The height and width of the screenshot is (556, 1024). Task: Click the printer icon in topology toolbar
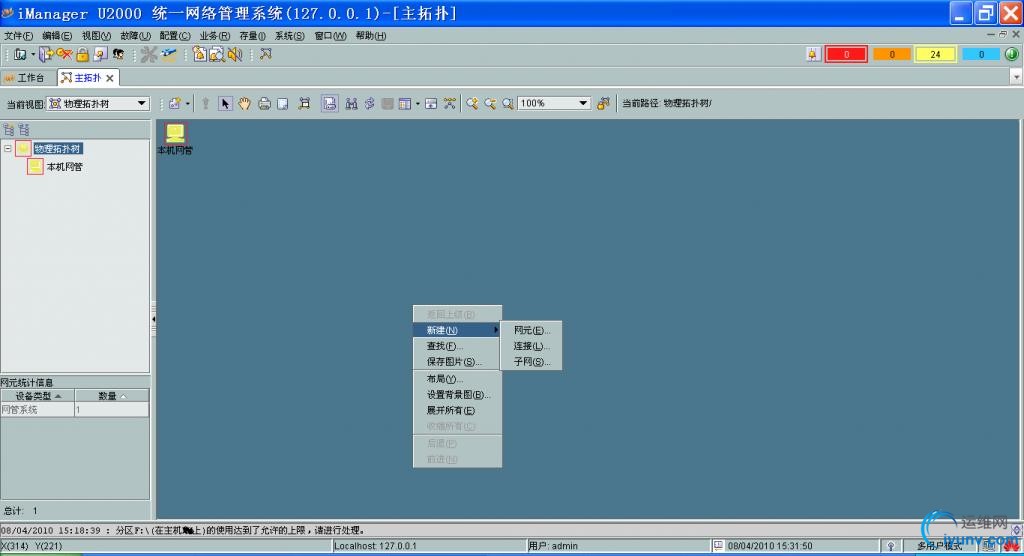coord(264,103)
